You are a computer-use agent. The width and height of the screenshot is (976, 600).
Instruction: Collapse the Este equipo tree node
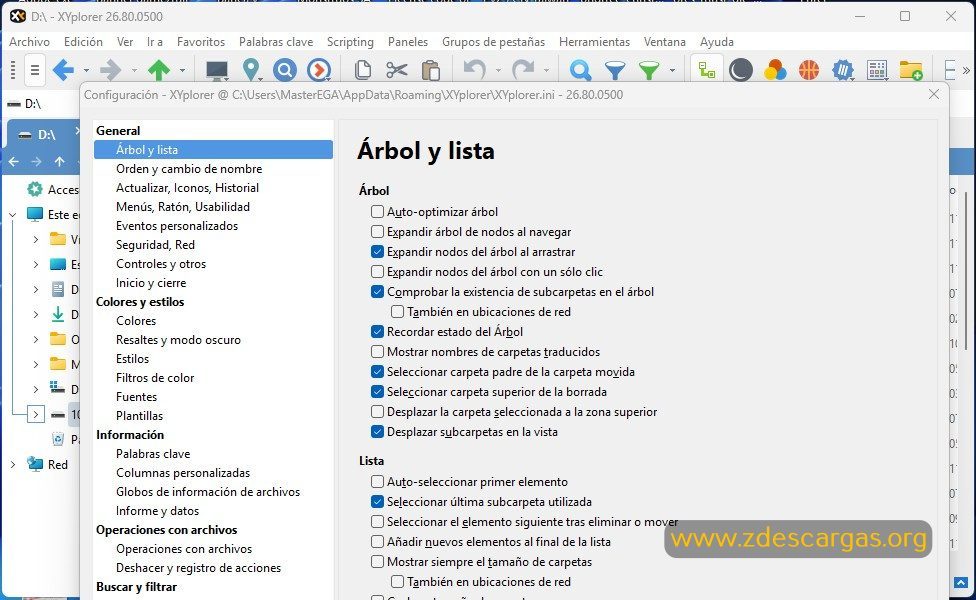click(12, 215)
